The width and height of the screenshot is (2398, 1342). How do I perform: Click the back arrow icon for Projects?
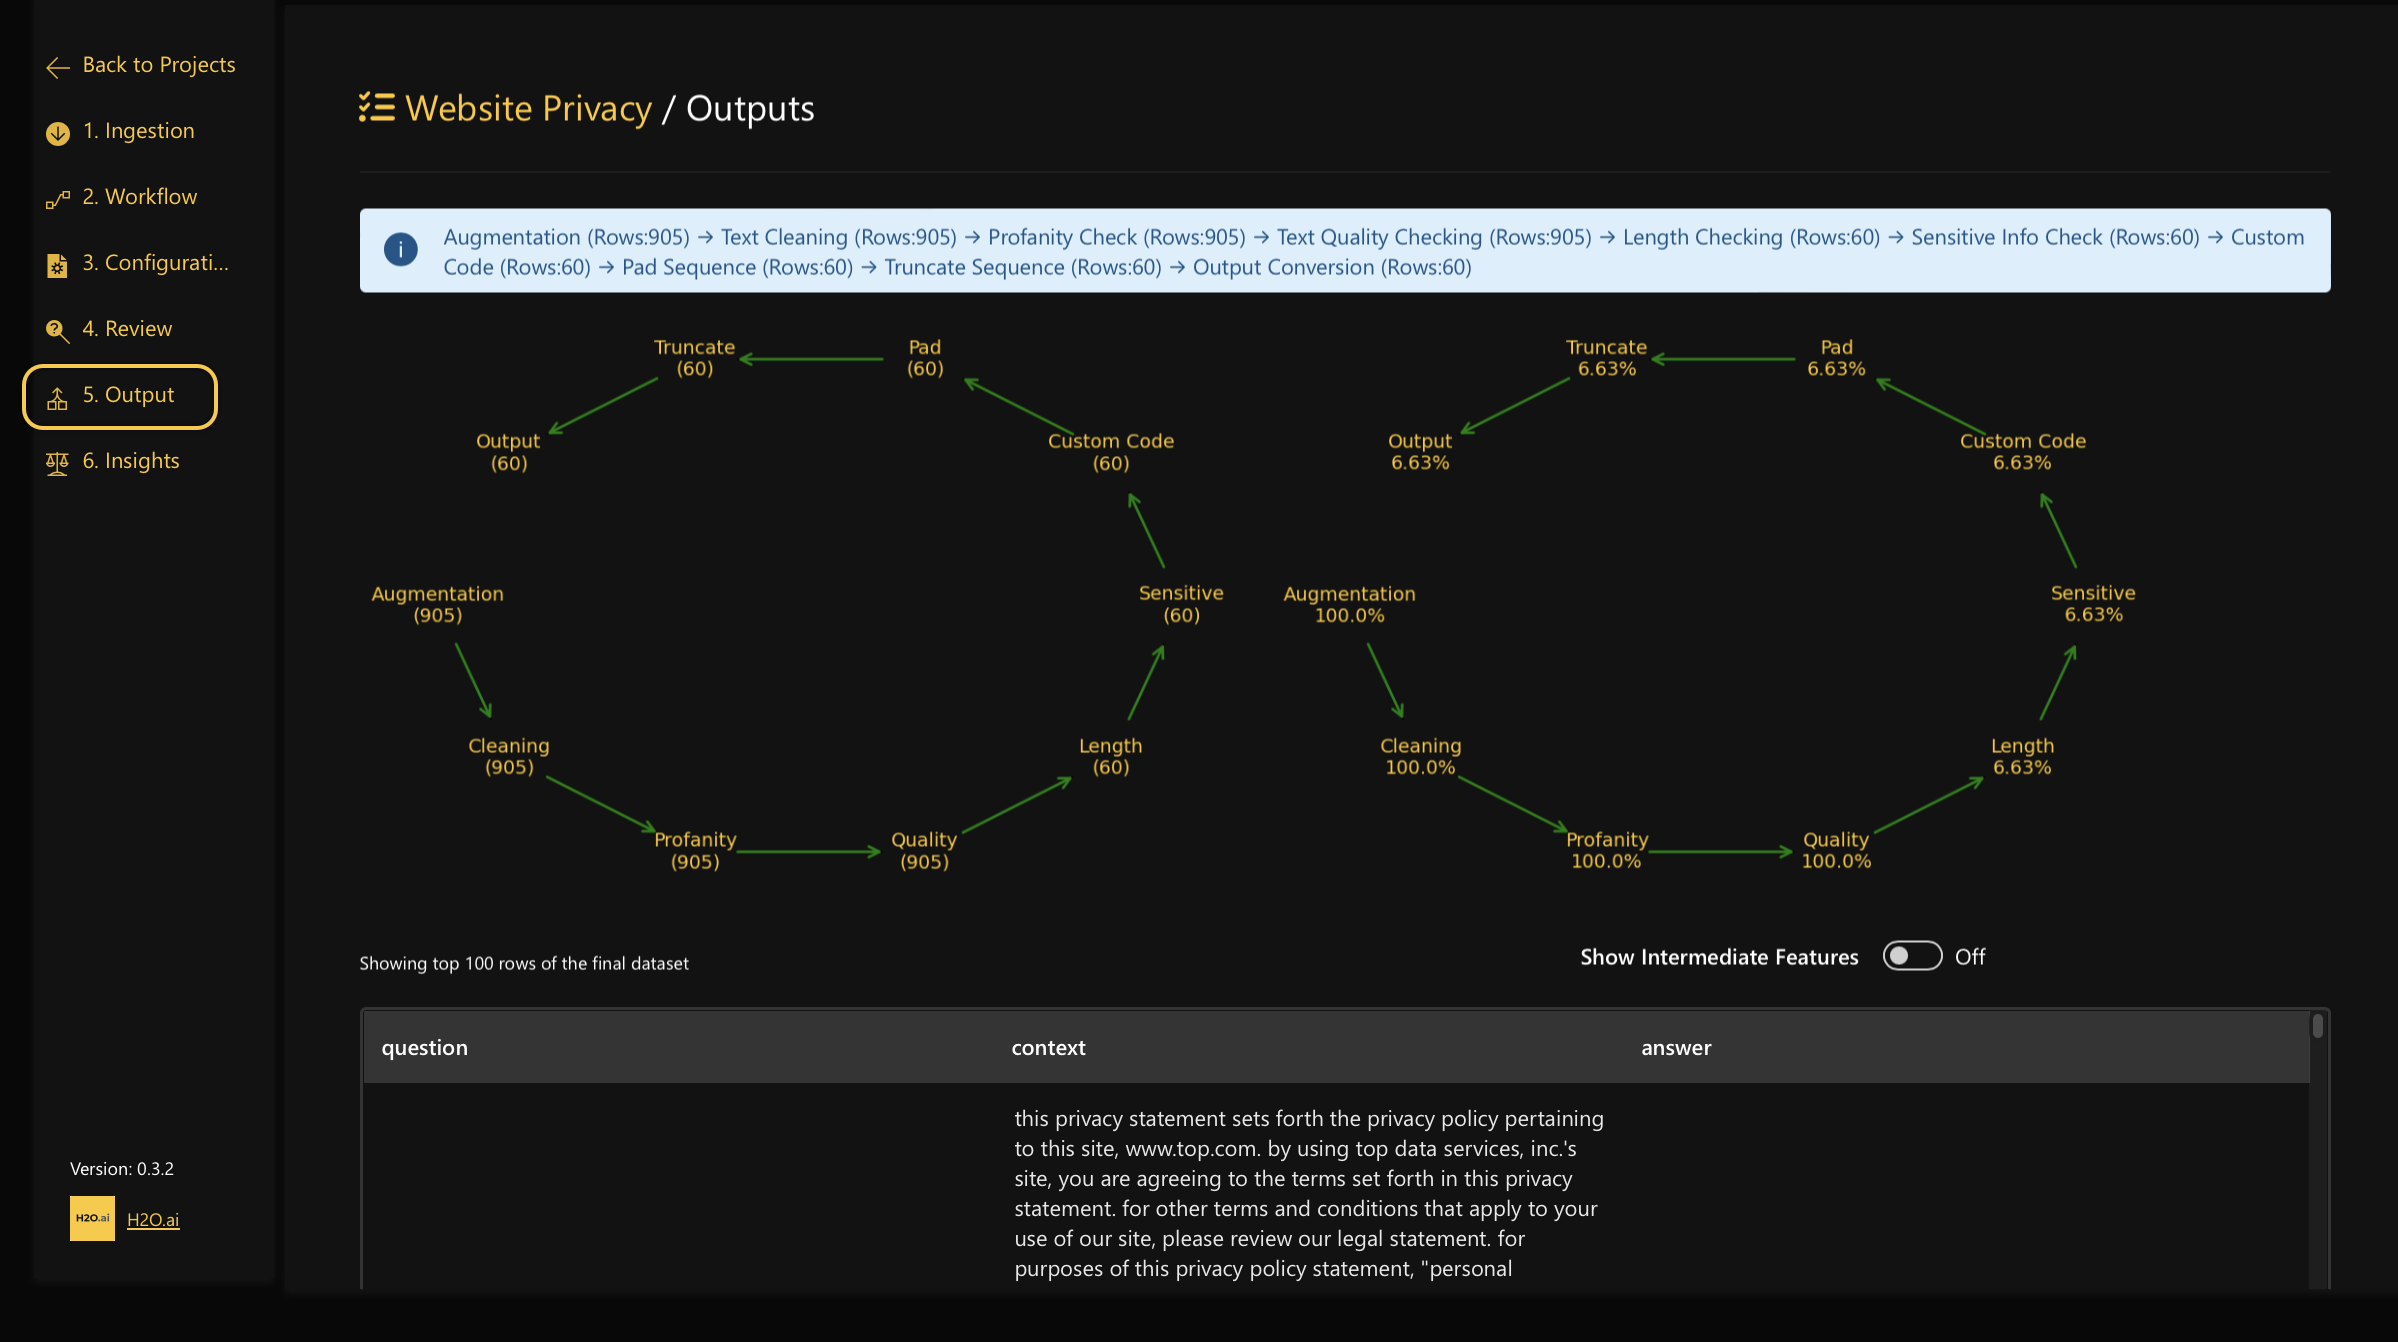point(57,67)
